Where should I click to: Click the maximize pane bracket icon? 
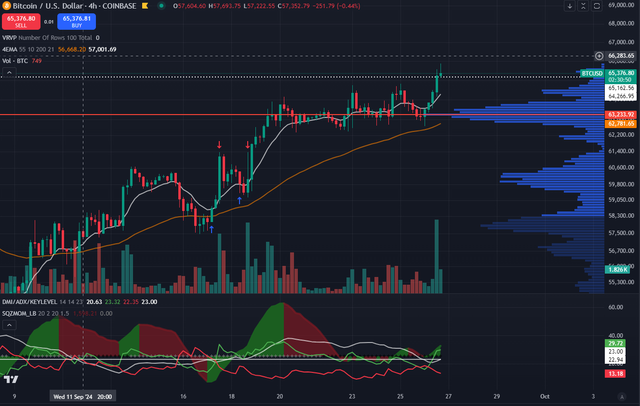(x=597, y=6)
